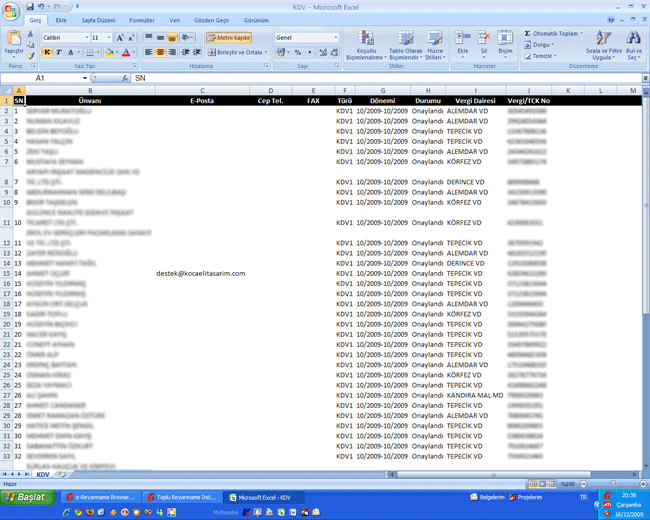The height and width of the screenshot is (520, 650).
Task: Select the KDV sheet tab
Action: pos(43,474)
